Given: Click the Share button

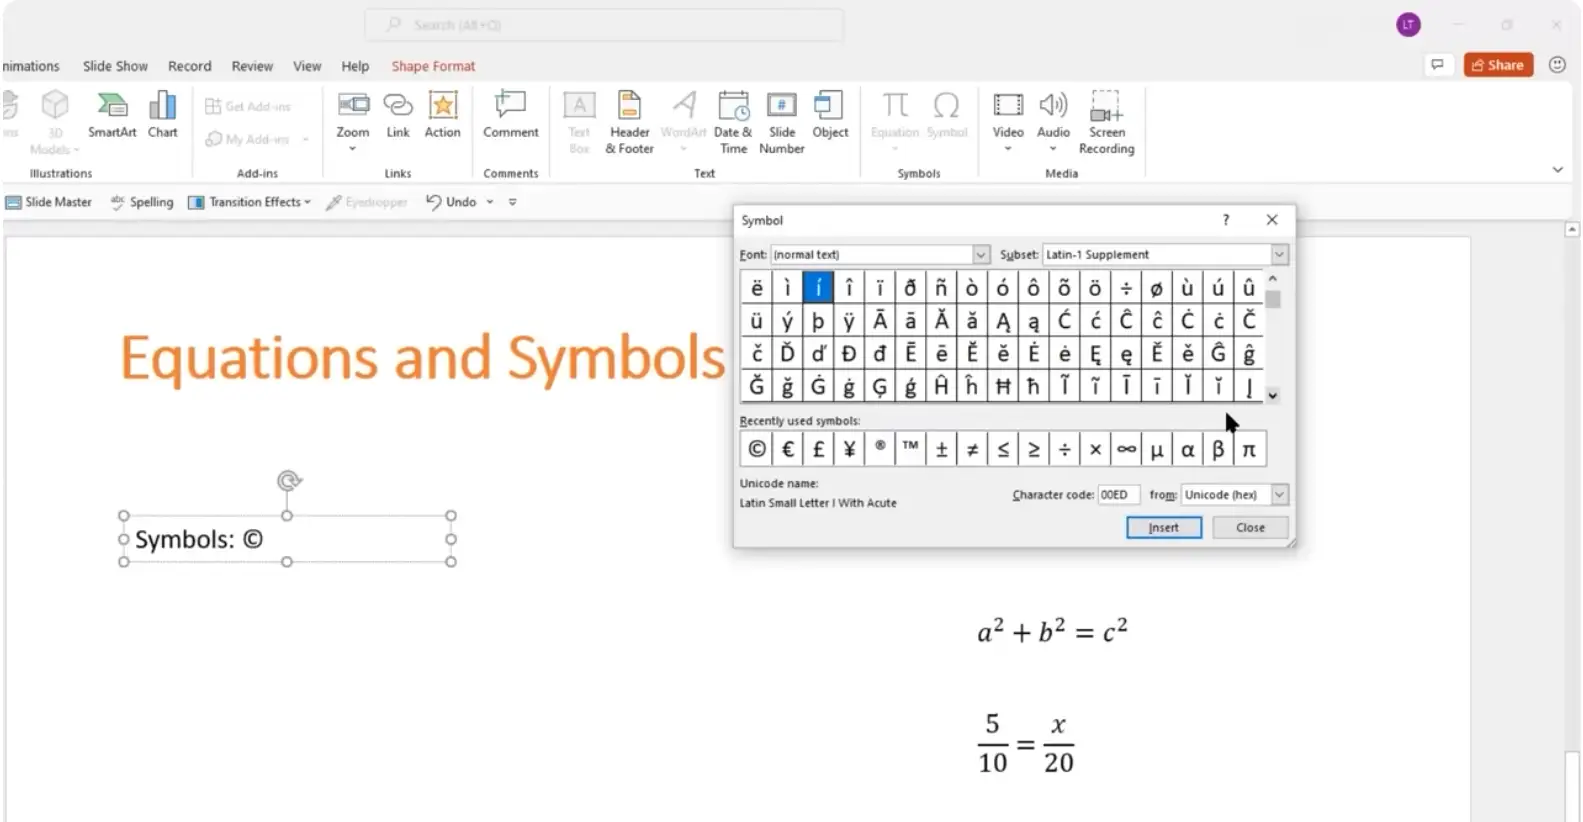Looking at the screenshot, I should [x=1498, y=65].
